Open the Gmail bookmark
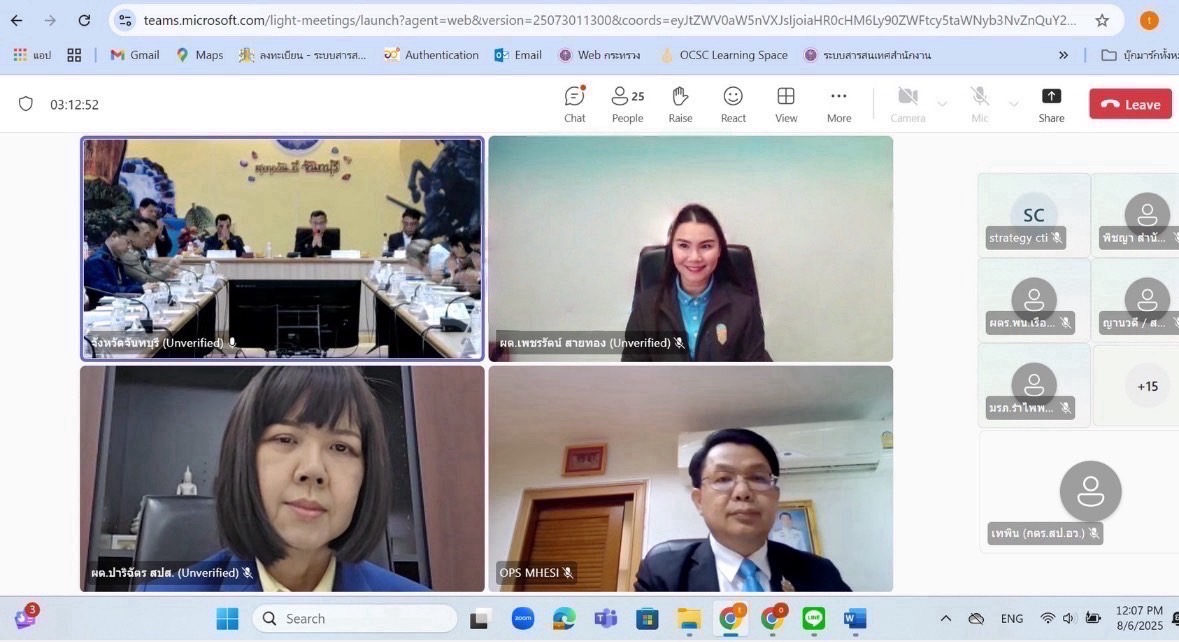The height and width of the screenshot is (642, 1179). (x=134, y=55)
